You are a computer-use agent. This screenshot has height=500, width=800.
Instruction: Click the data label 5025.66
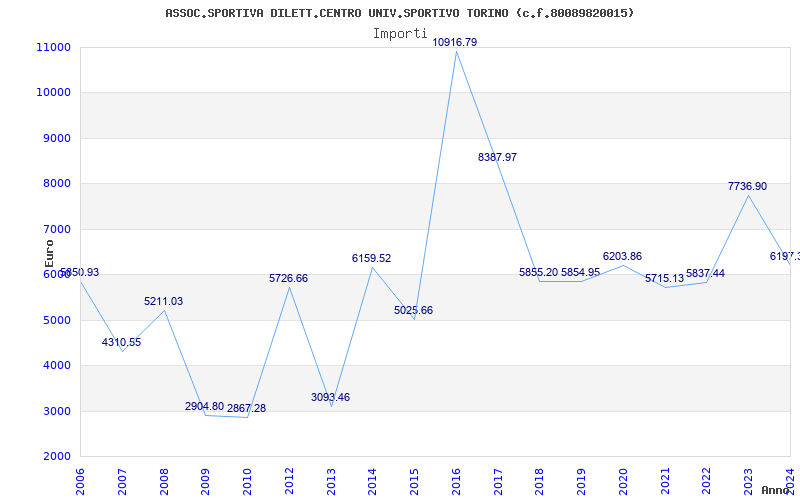pyautogui.click(x=413, y=310)
